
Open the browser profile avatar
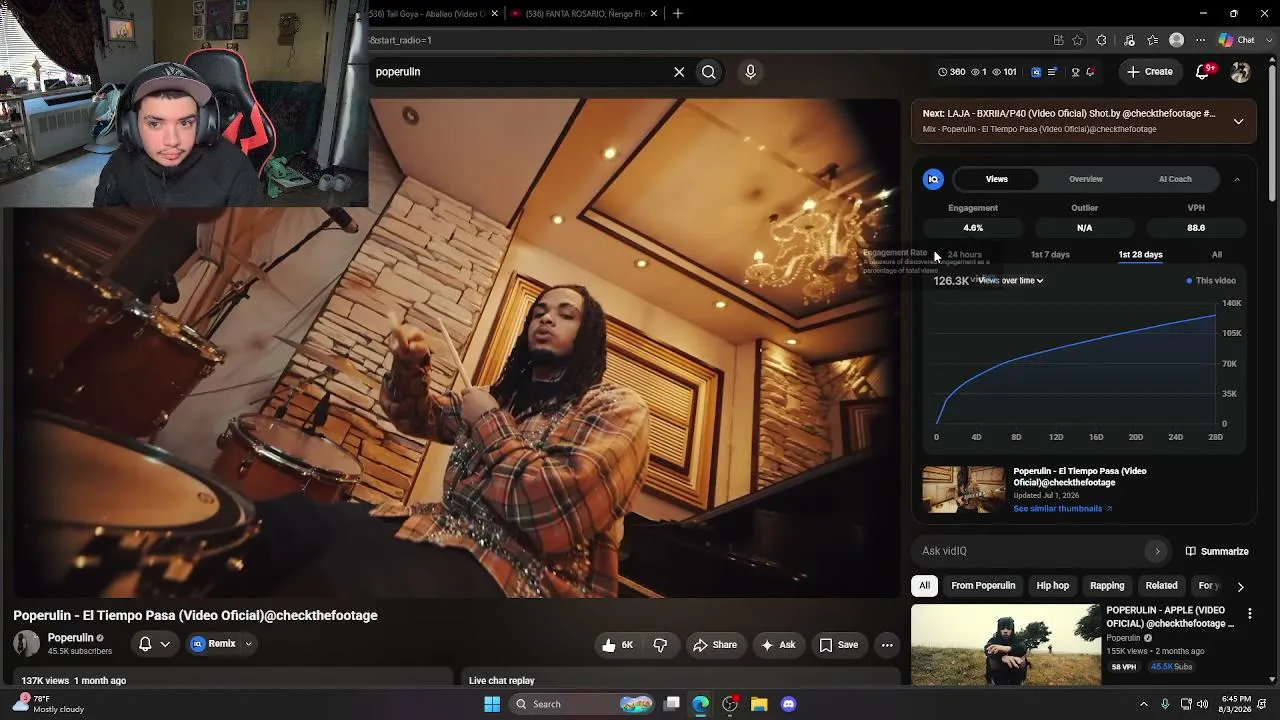pyautogui.click(x=1177, y=40)
